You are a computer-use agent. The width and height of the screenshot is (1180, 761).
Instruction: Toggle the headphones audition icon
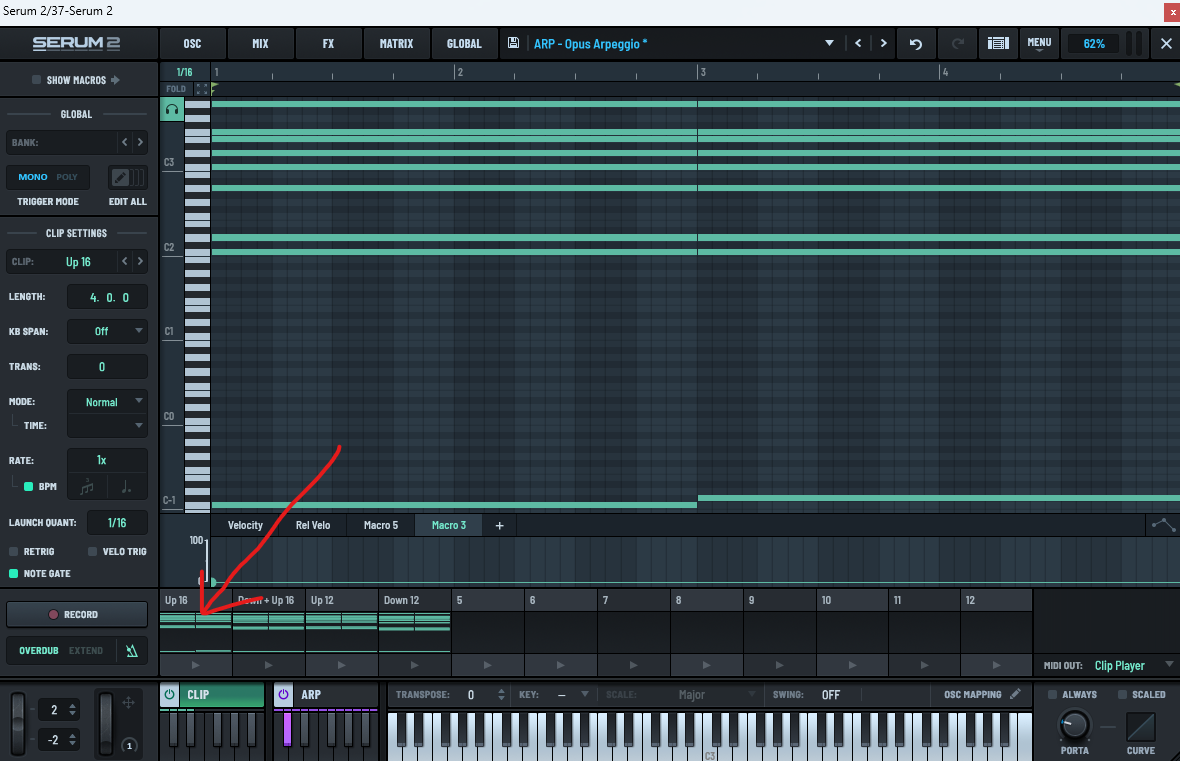tap(172, 110)
